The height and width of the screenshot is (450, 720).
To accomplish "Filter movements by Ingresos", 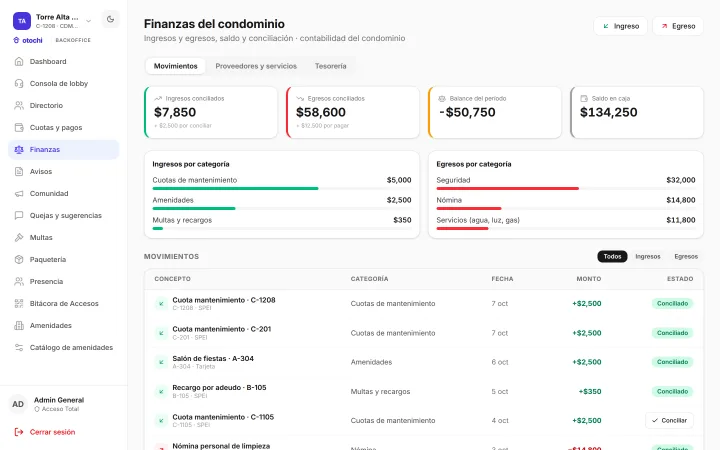I will [x=647, y=257].
